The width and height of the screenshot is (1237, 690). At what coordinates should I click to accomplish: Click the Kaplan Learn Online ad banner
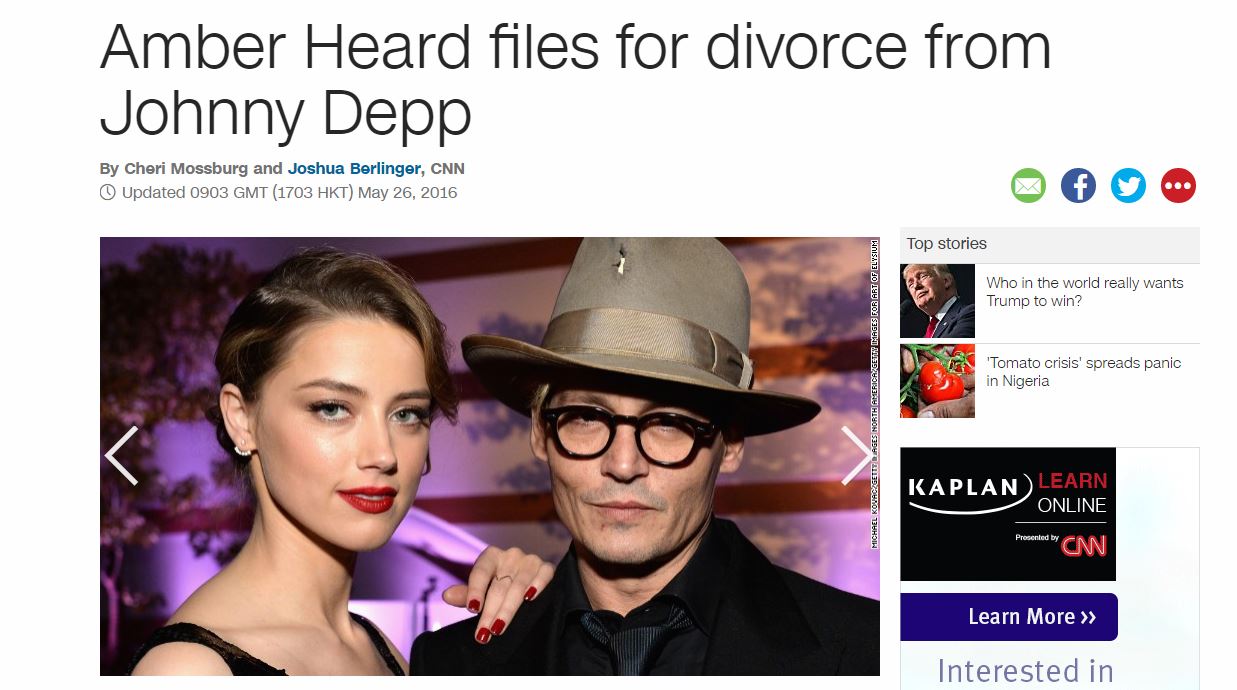[x=1008, y=514]
